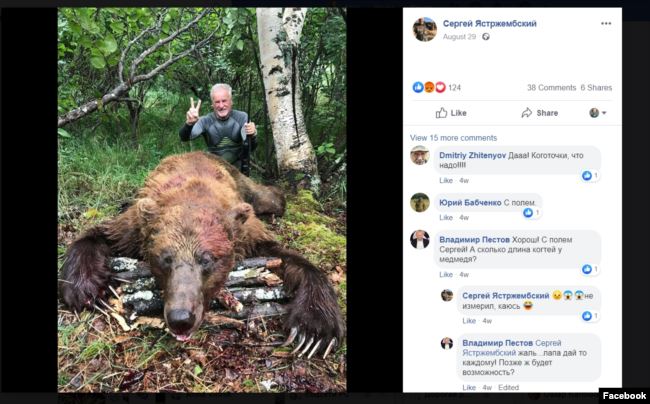The width and height of the screenshot is (650, 404).
Task: Click the like reaction badge on Dmitriy's comment
Action: (x=589, y=175)
